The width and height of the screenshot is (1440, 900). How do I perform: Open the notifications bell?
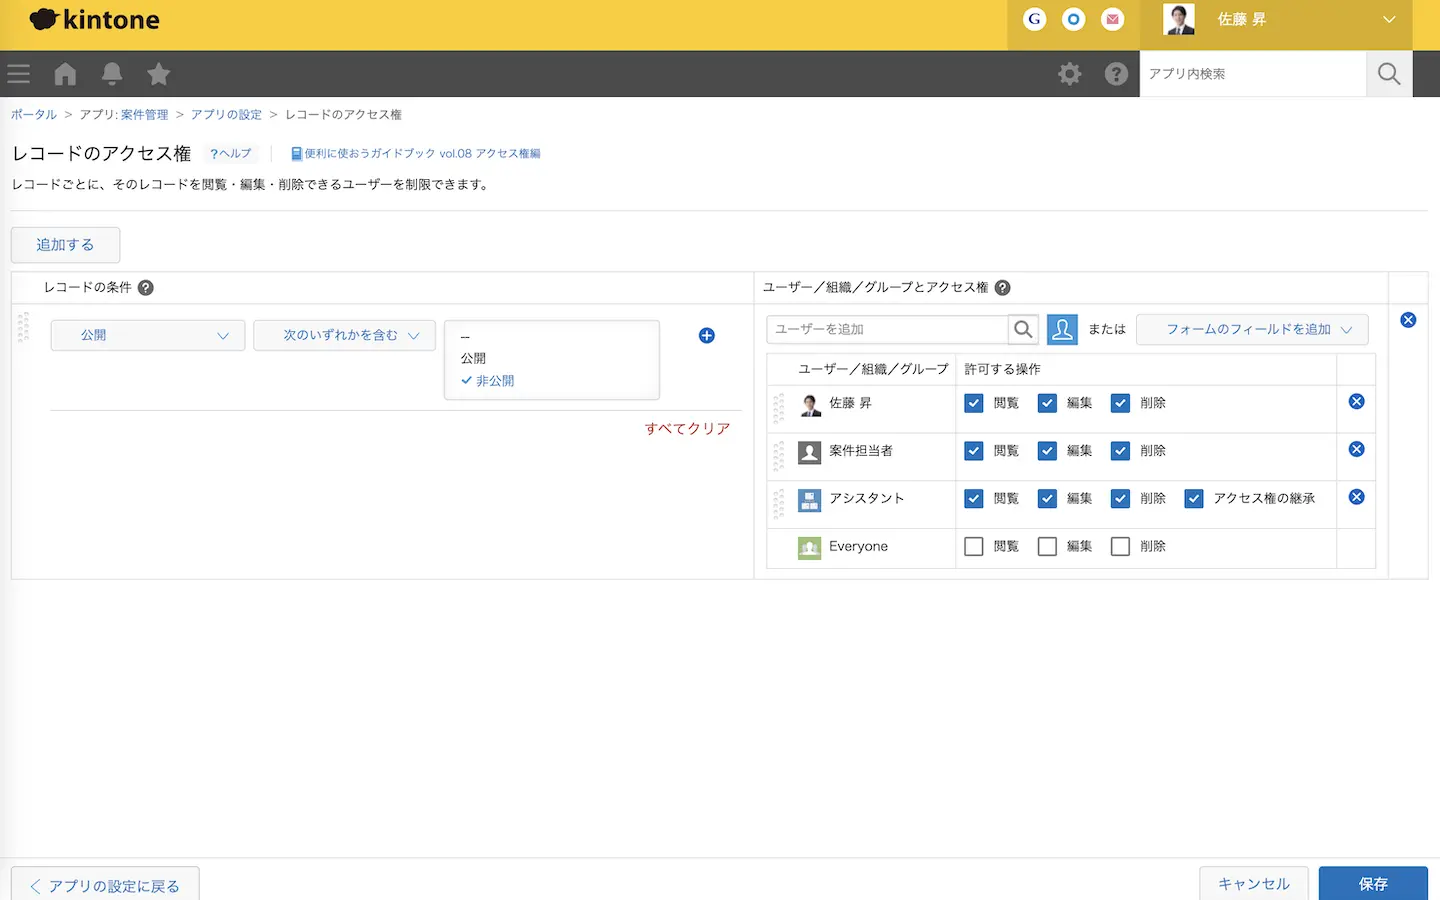(112, 74)
